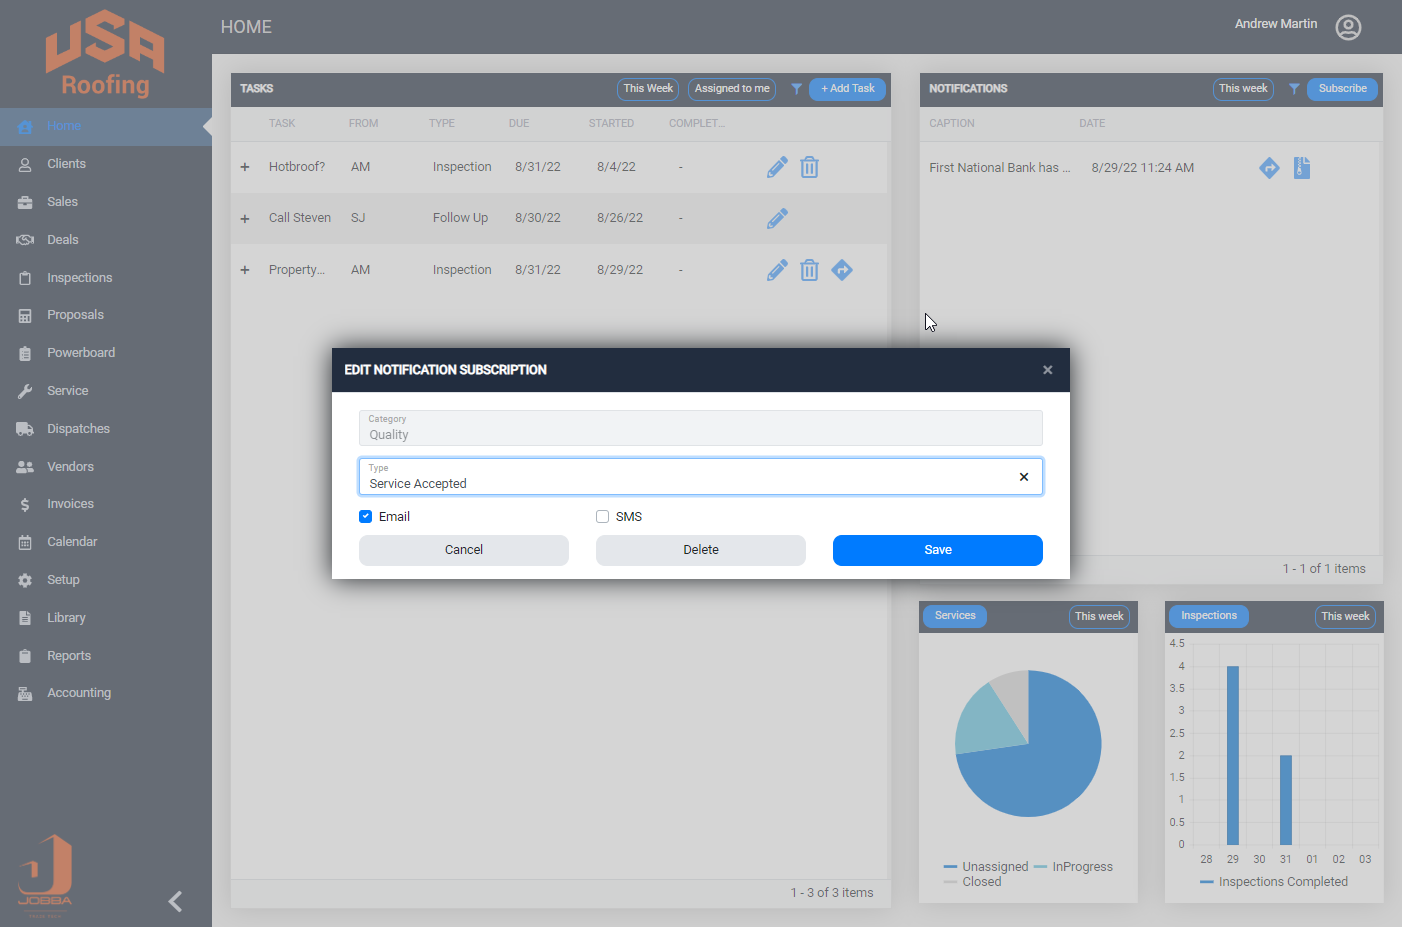Toggle the Assigned to me filter

tap(732, 89)
